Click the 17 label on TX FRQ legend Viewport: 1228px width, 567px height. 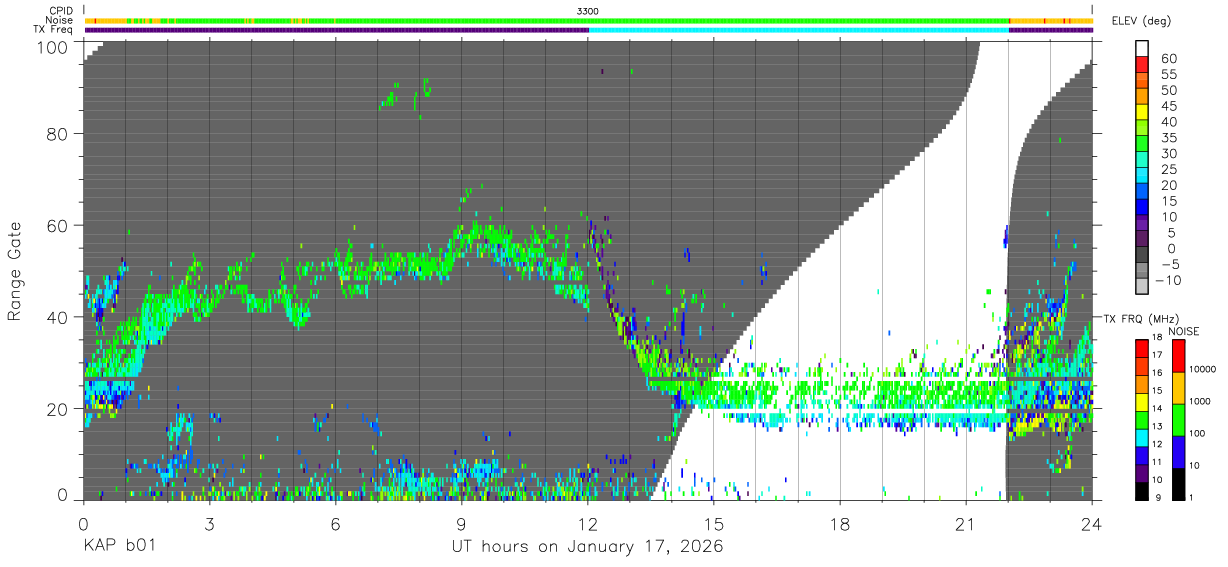(1156, 356)
